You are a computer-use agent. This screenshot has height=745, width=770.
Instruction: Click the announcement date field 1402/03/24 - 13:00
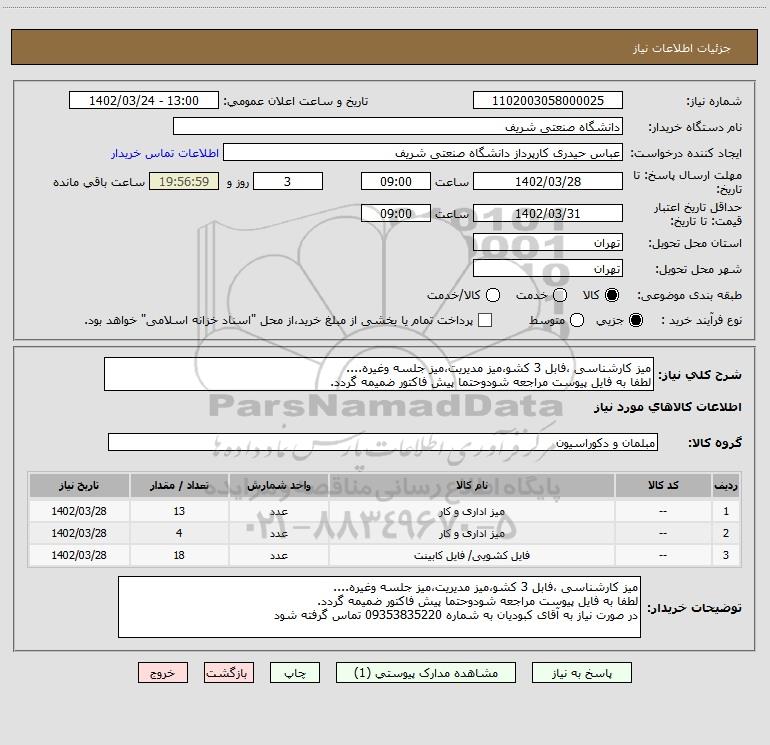coord(144,101)
